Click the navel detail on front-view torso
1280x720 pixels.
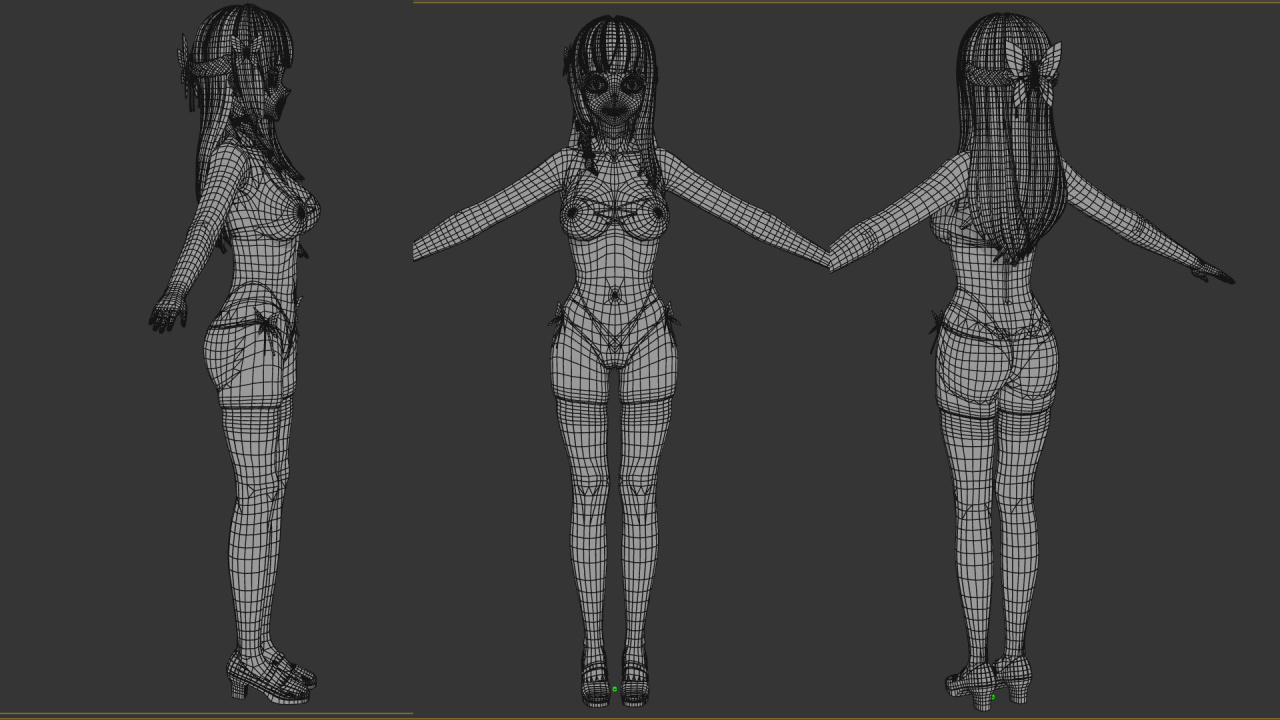(x=614, y=296)
